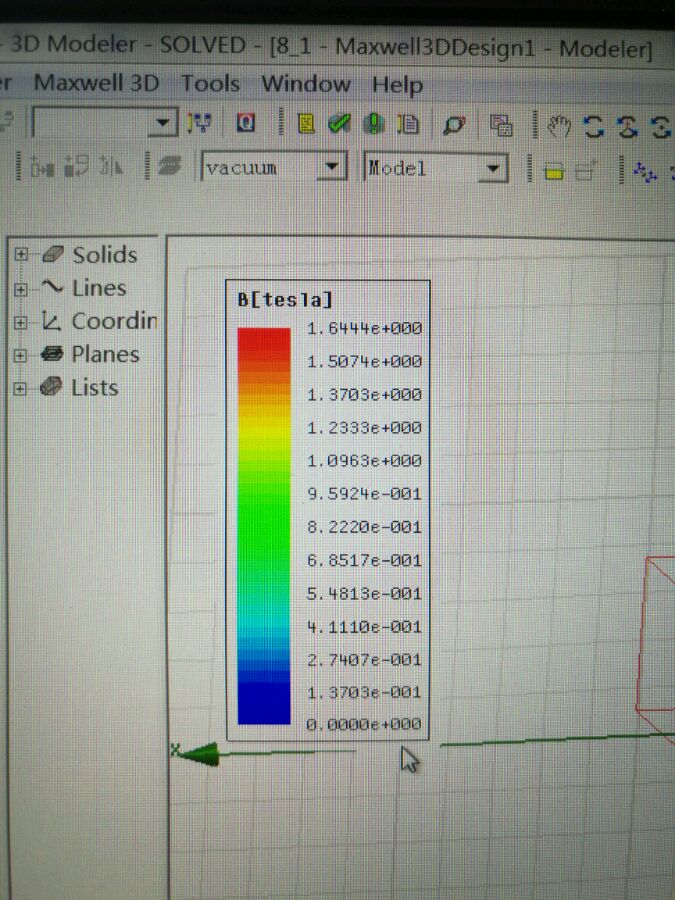Click the Rotate object icon
Viewport: 675px width, 900px height.
[76, 167]
